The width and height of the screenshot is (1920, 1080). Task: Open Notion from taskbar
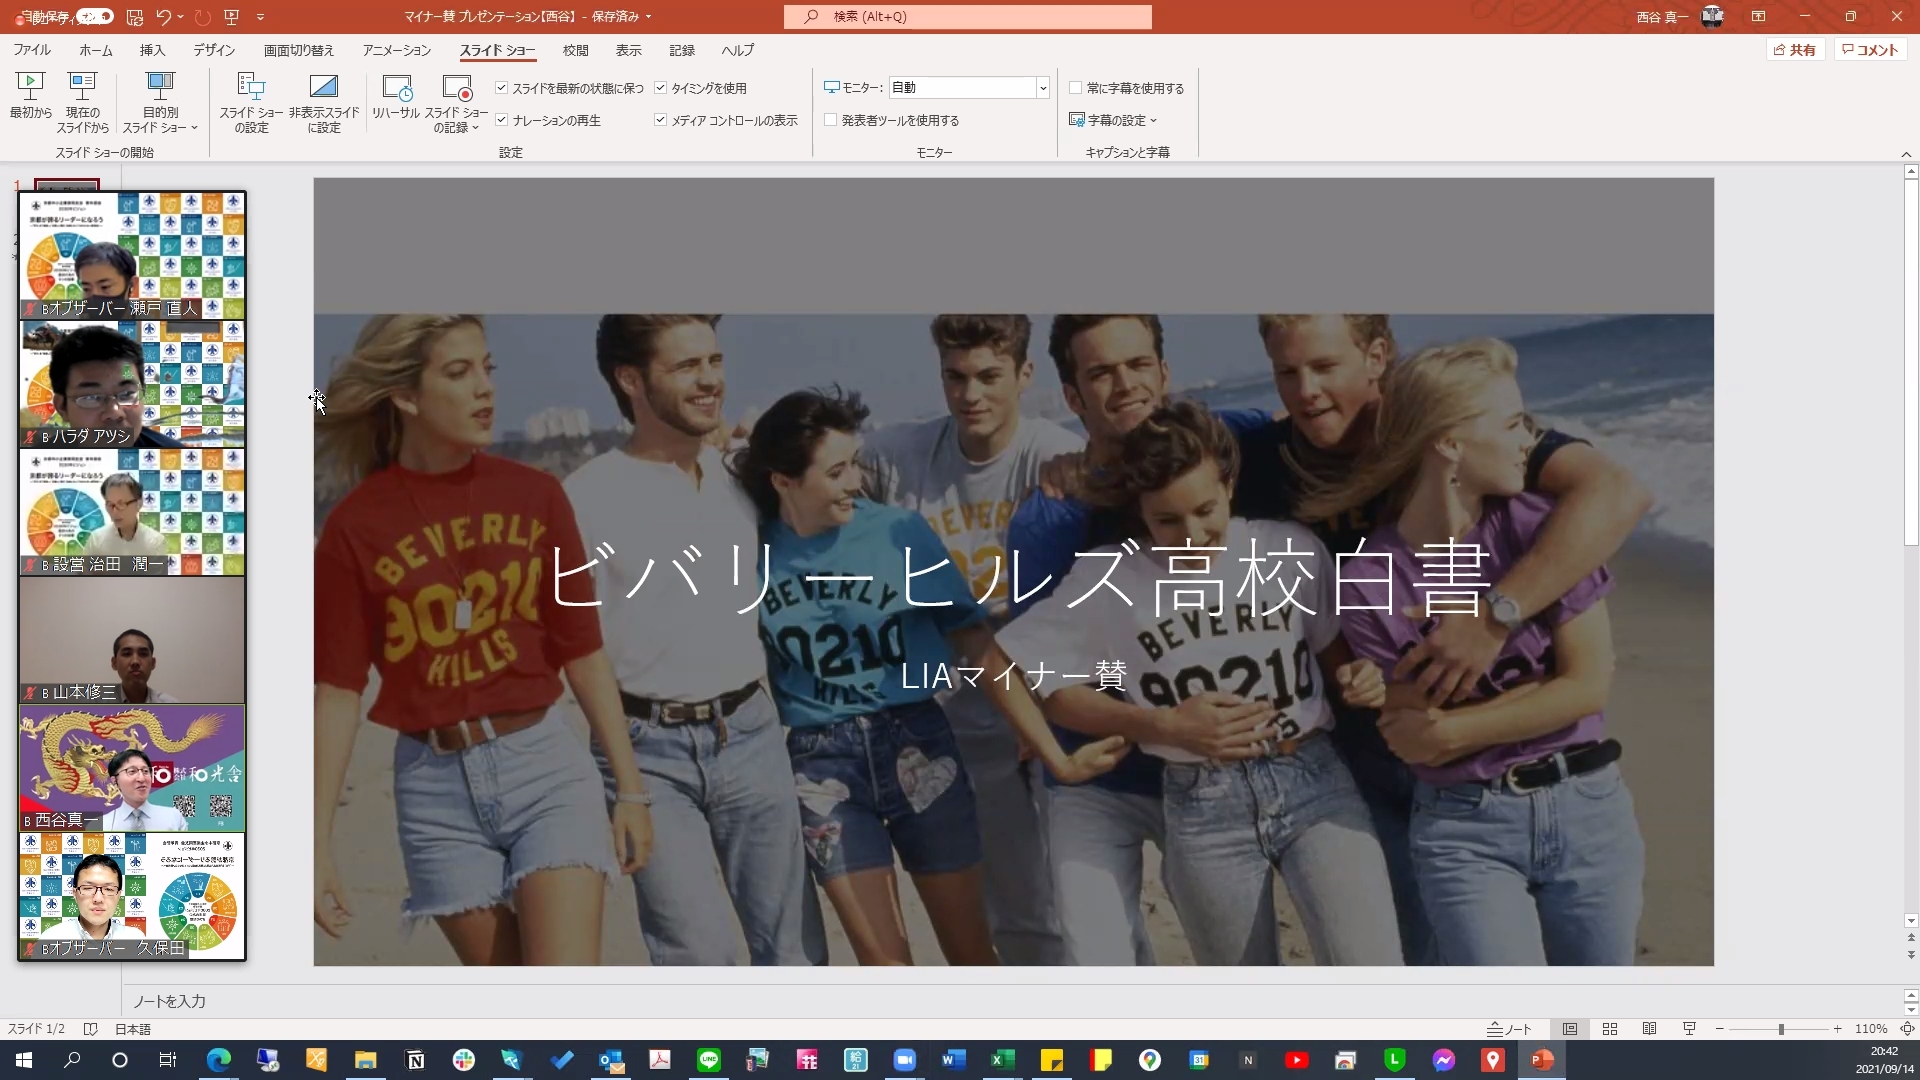[x=415, y=1060]
